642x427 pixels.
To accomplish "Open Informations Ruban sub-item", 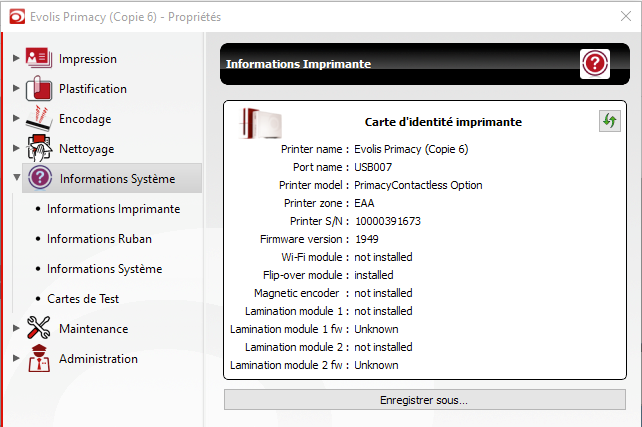I will [99, 239].
